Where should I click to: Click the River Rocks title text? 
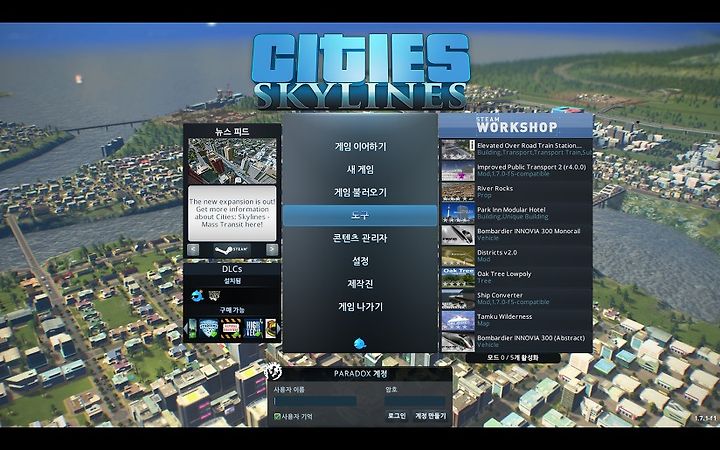(x=495, y=188)
